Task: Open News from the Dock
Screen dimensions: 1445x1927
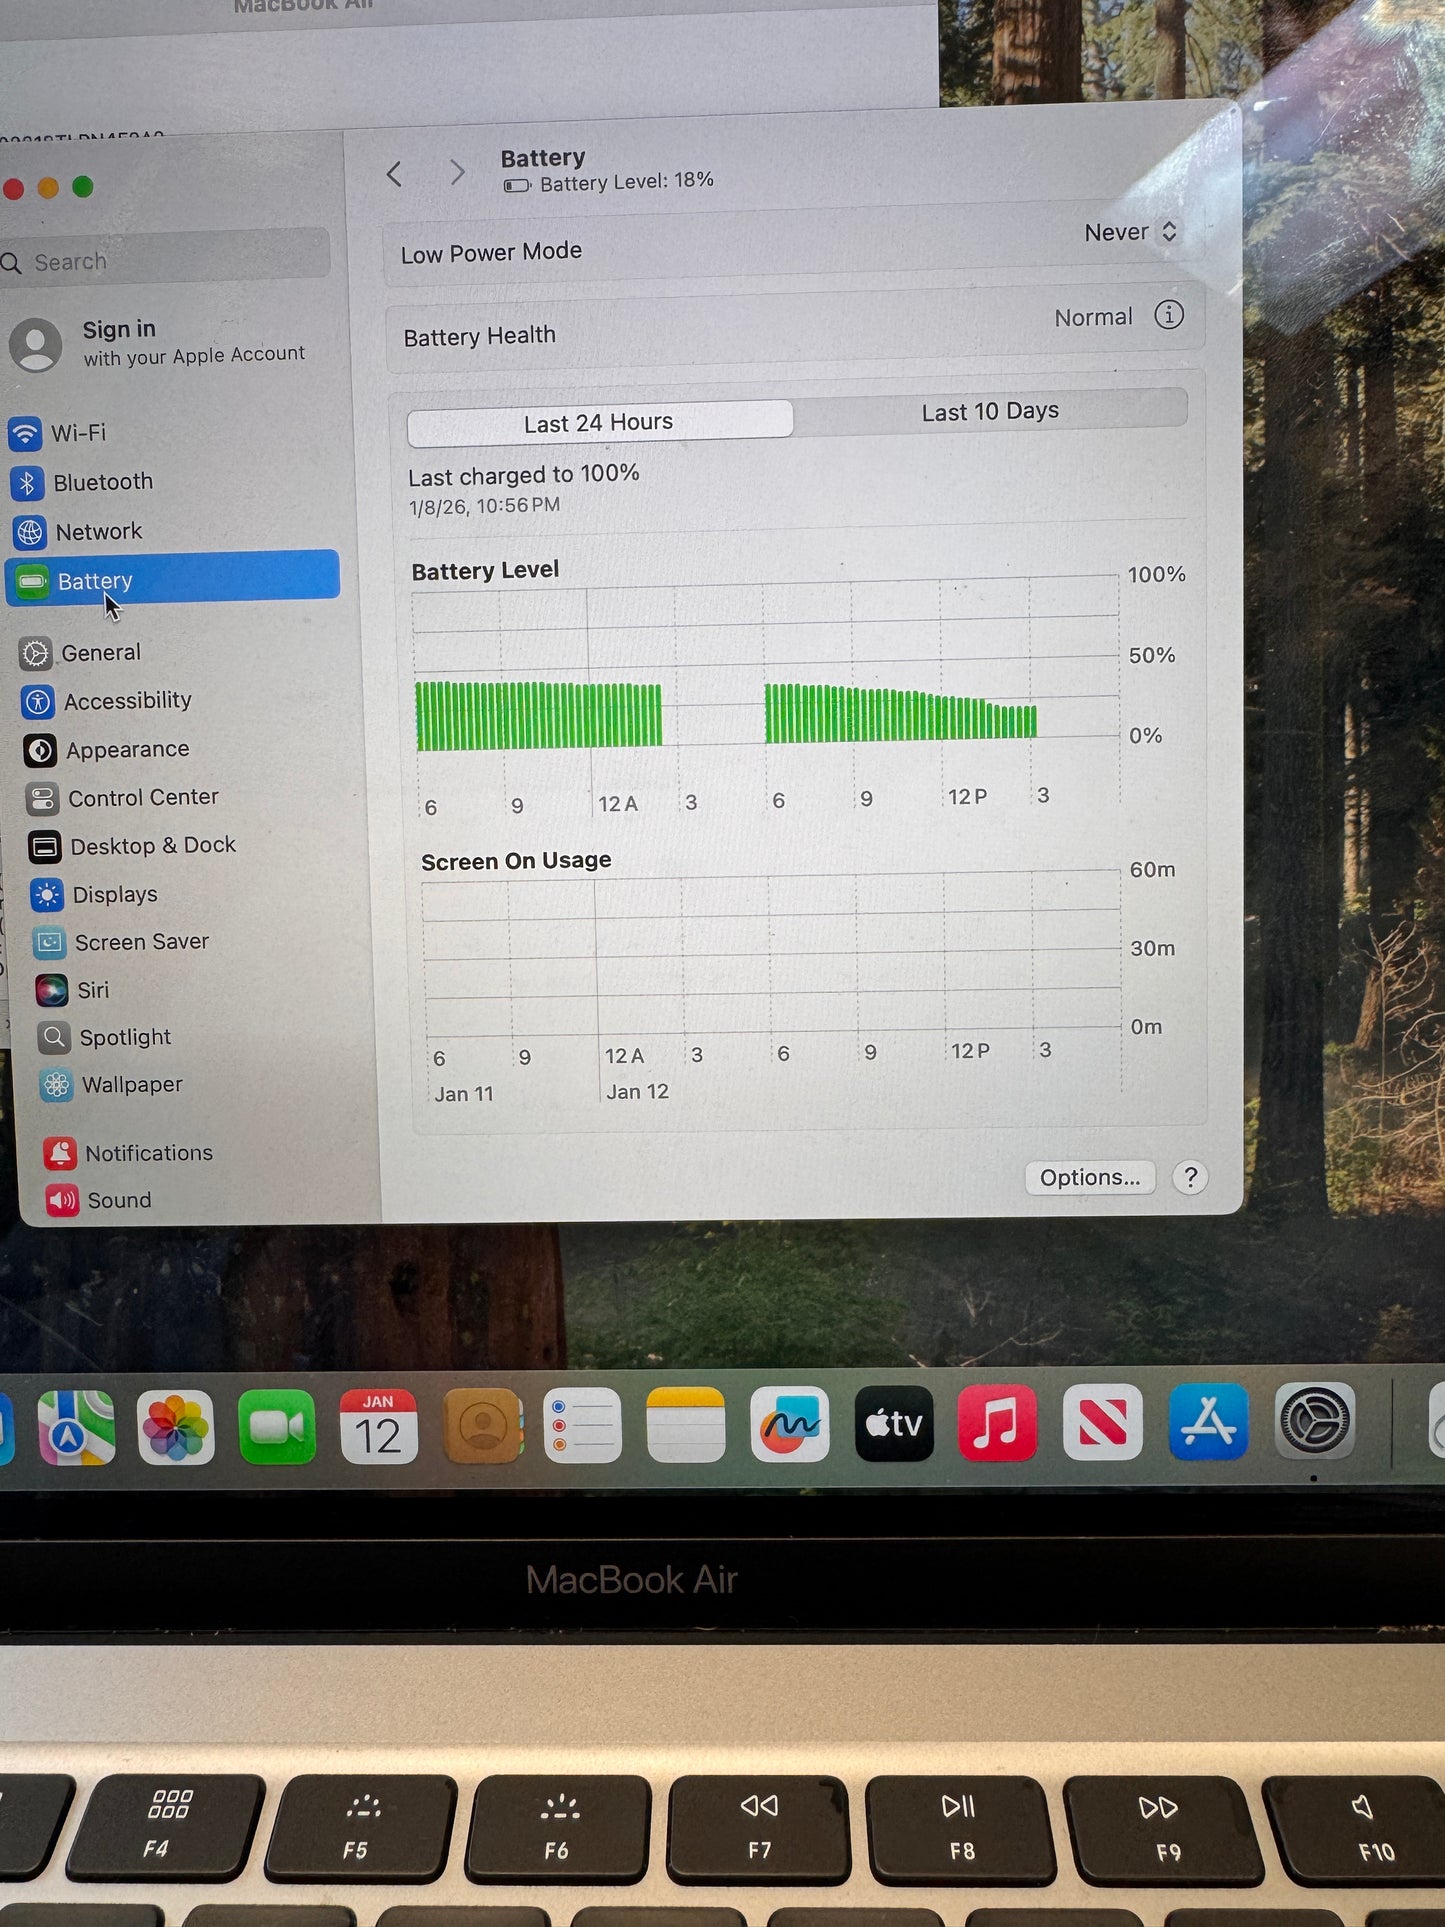Action: pos(1102,1422)
